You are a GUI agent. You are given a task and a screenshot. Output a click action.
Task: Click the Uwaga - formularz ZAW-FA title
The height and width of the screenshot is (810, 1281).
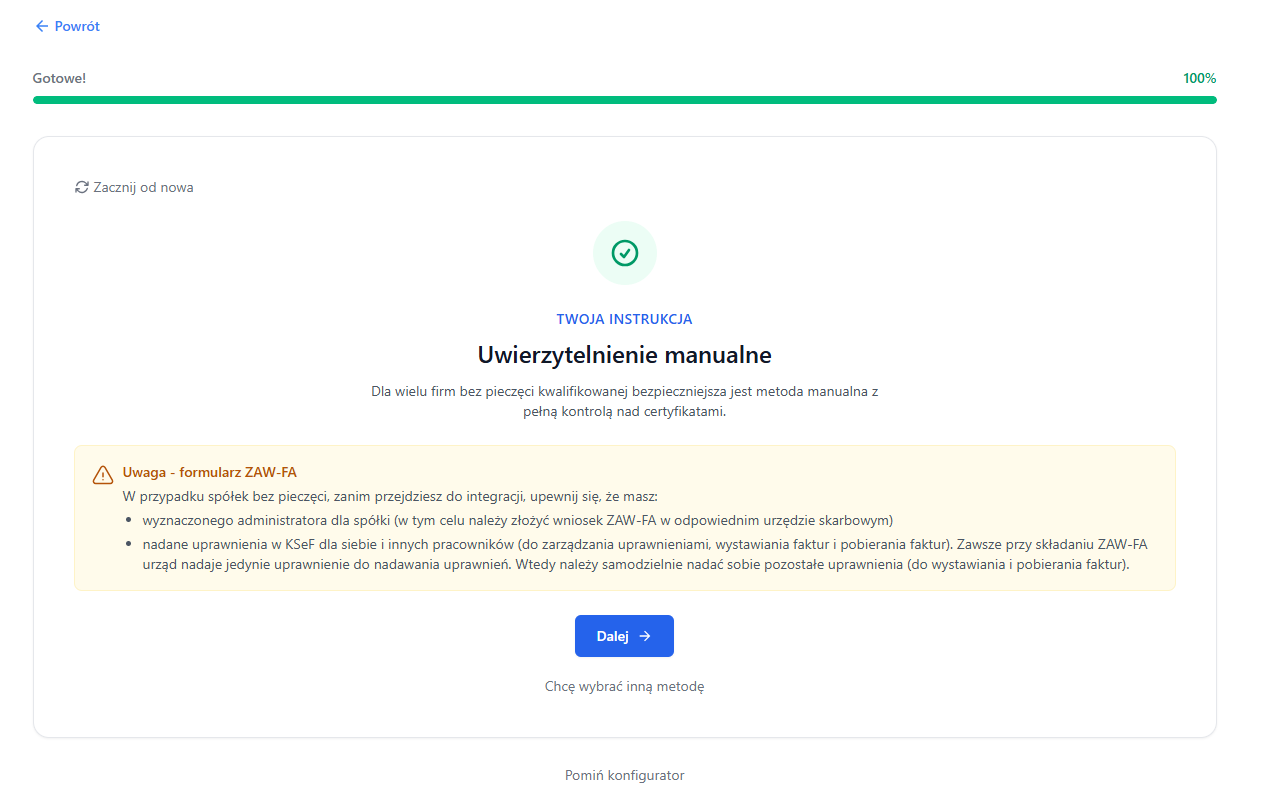pyautogui.click(x=209, y=472)
